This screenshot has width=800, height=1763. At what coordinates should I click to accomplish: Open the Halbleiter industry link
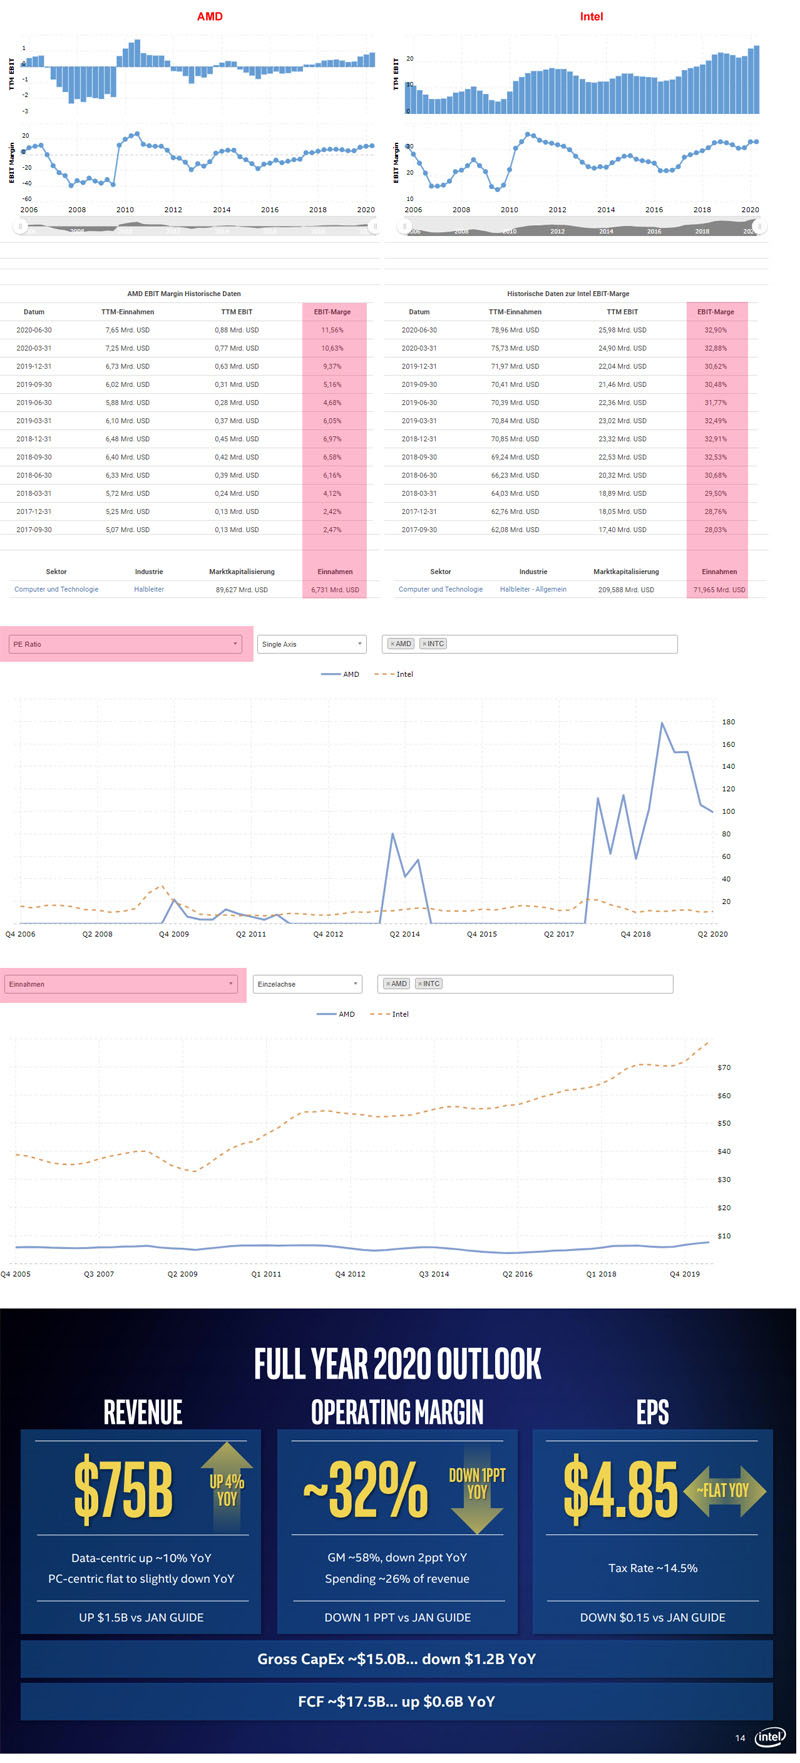149,589
